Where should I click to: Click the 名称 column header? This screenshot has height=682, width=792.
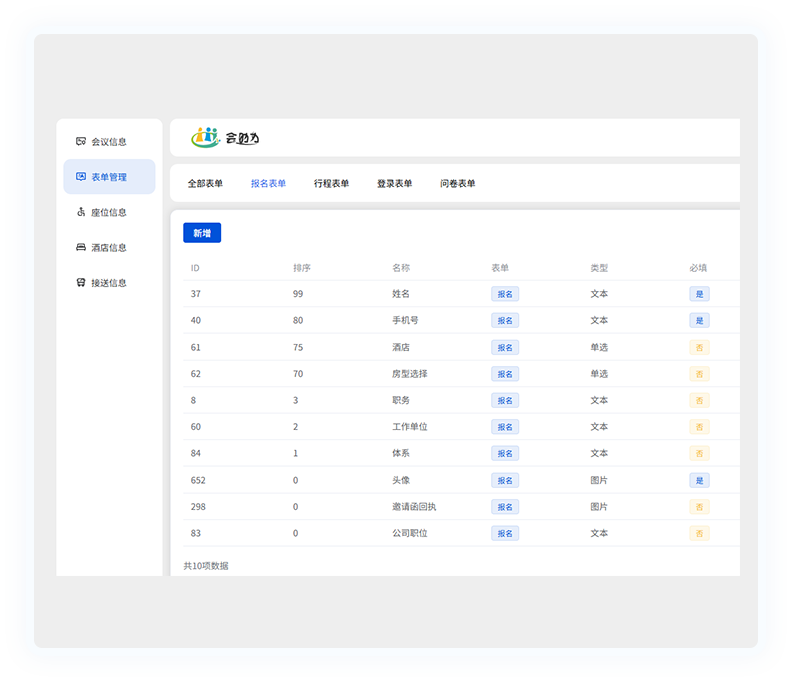(401, 268)
